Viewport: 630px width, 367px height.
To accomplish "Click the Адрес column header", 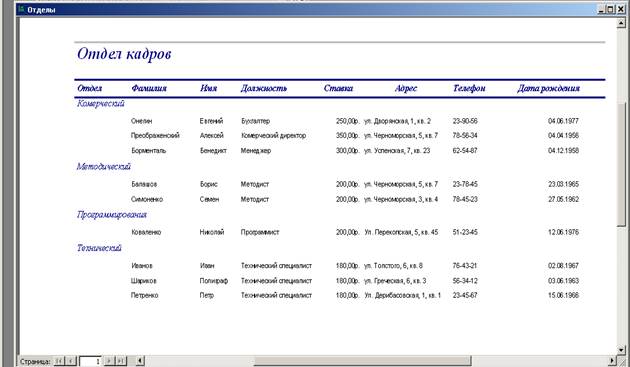I will pos(406,88).
